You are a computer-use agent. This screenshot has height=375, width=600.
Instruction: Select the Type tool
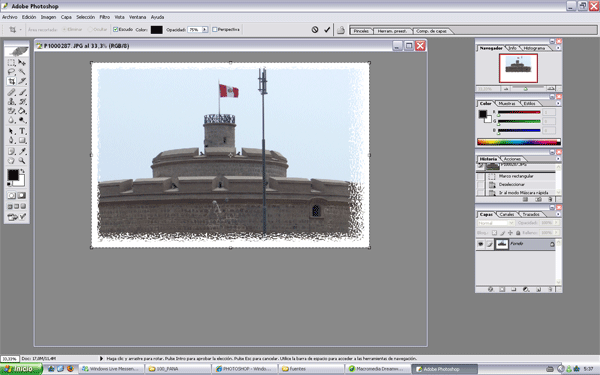tap(22, 131)
